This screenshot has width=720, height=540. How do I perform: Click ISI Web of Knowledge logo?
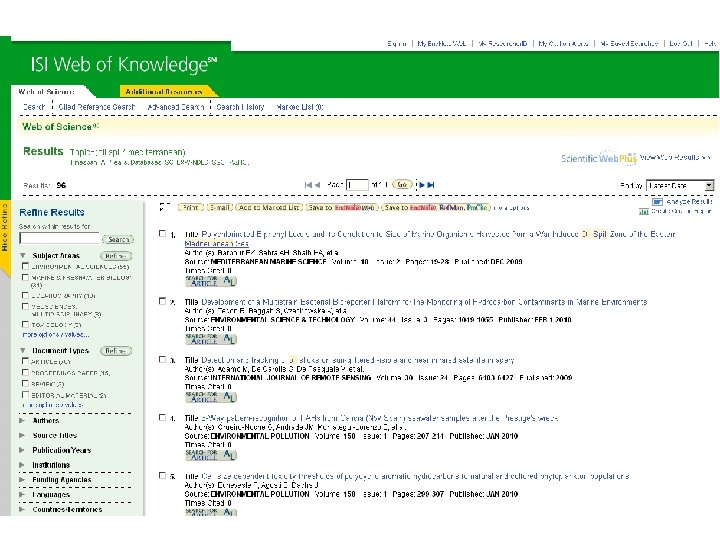point(124,65)
